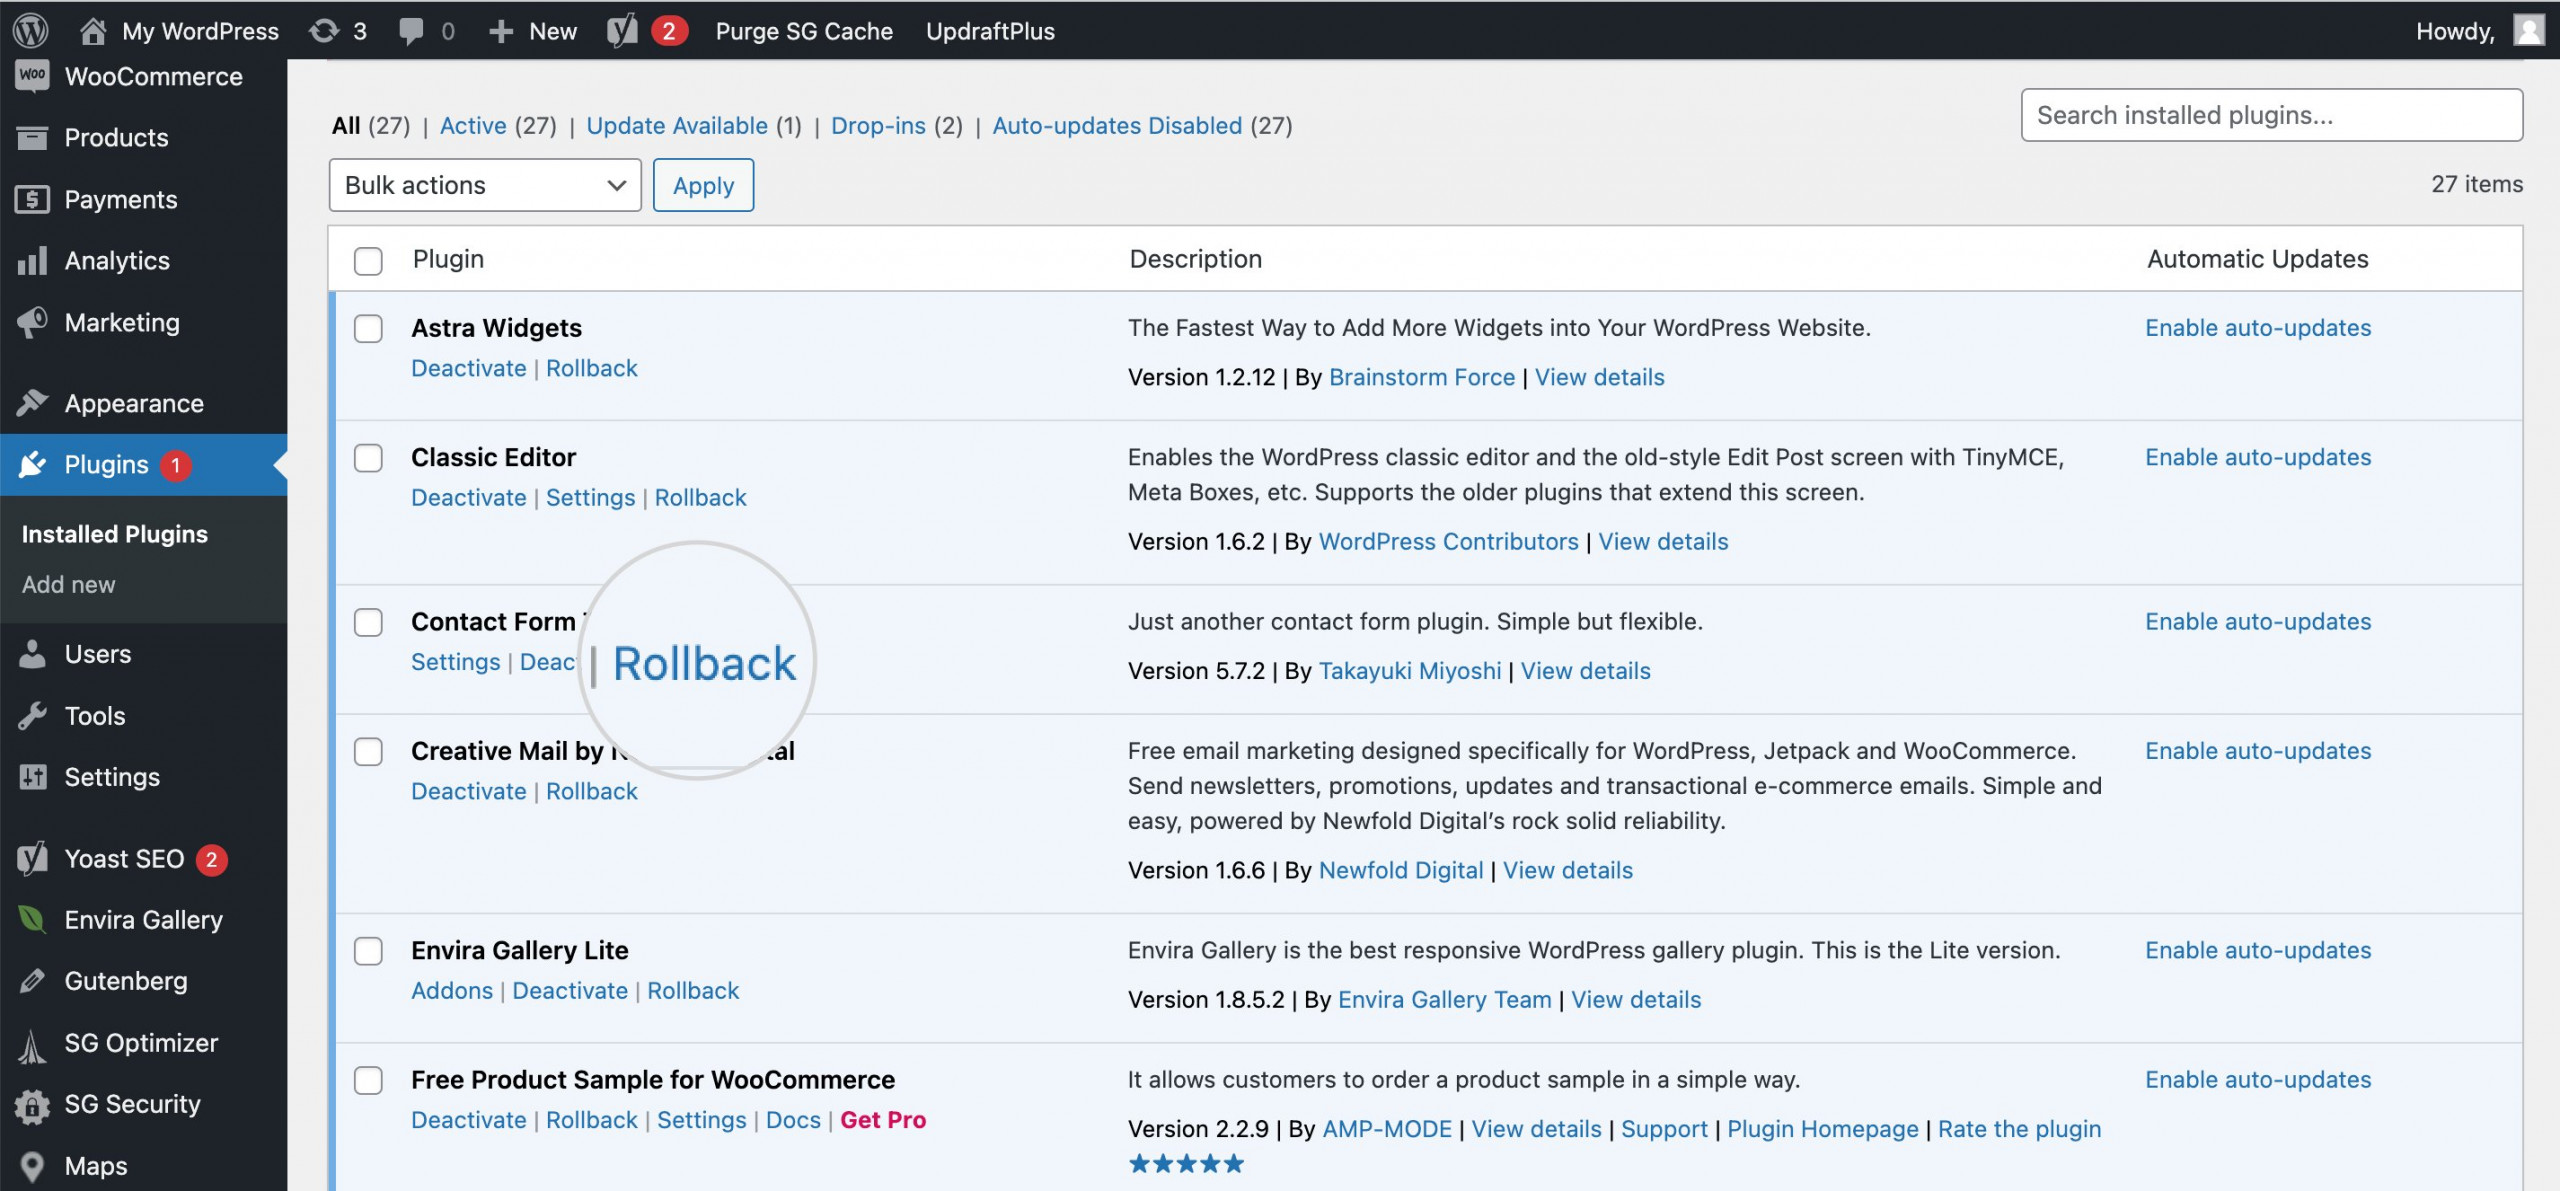Click the Products sidebar icon
Viewport: 2560px width, 1191px height.
pyautogui.click(x=32, y=138)
